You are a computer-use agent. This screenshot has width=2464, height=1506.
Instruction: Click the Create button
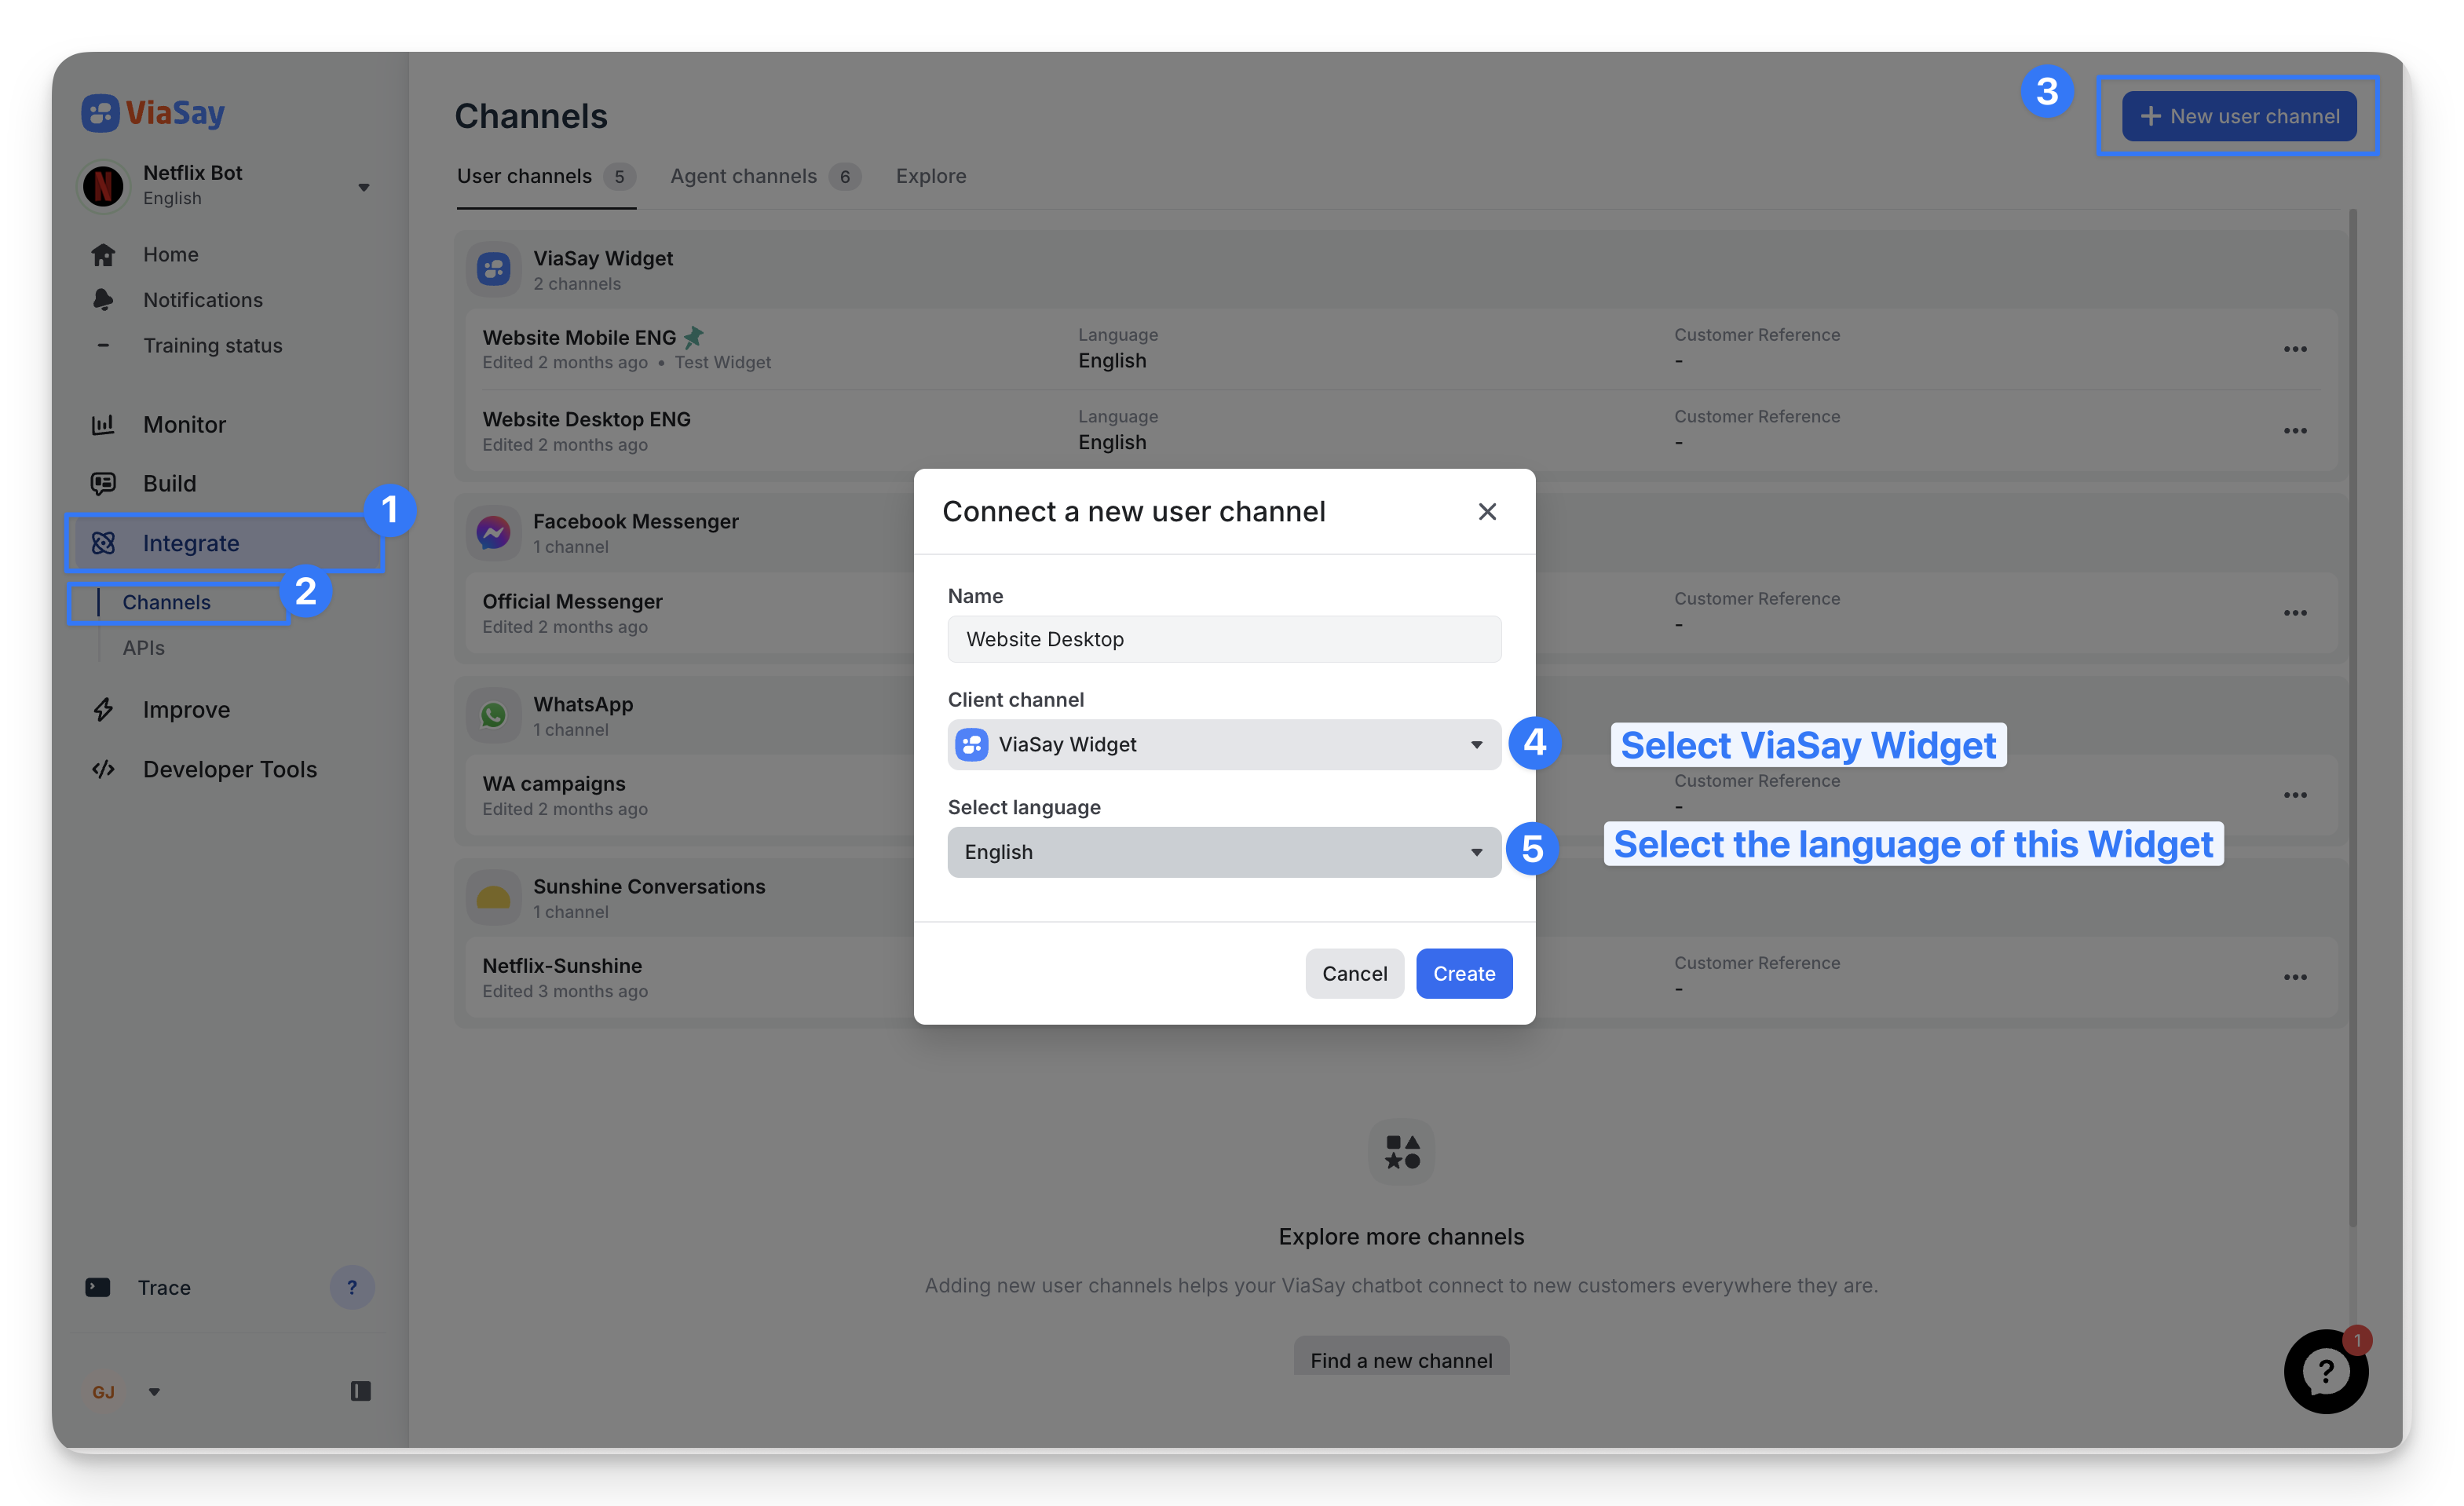[x=1463, y=973]
